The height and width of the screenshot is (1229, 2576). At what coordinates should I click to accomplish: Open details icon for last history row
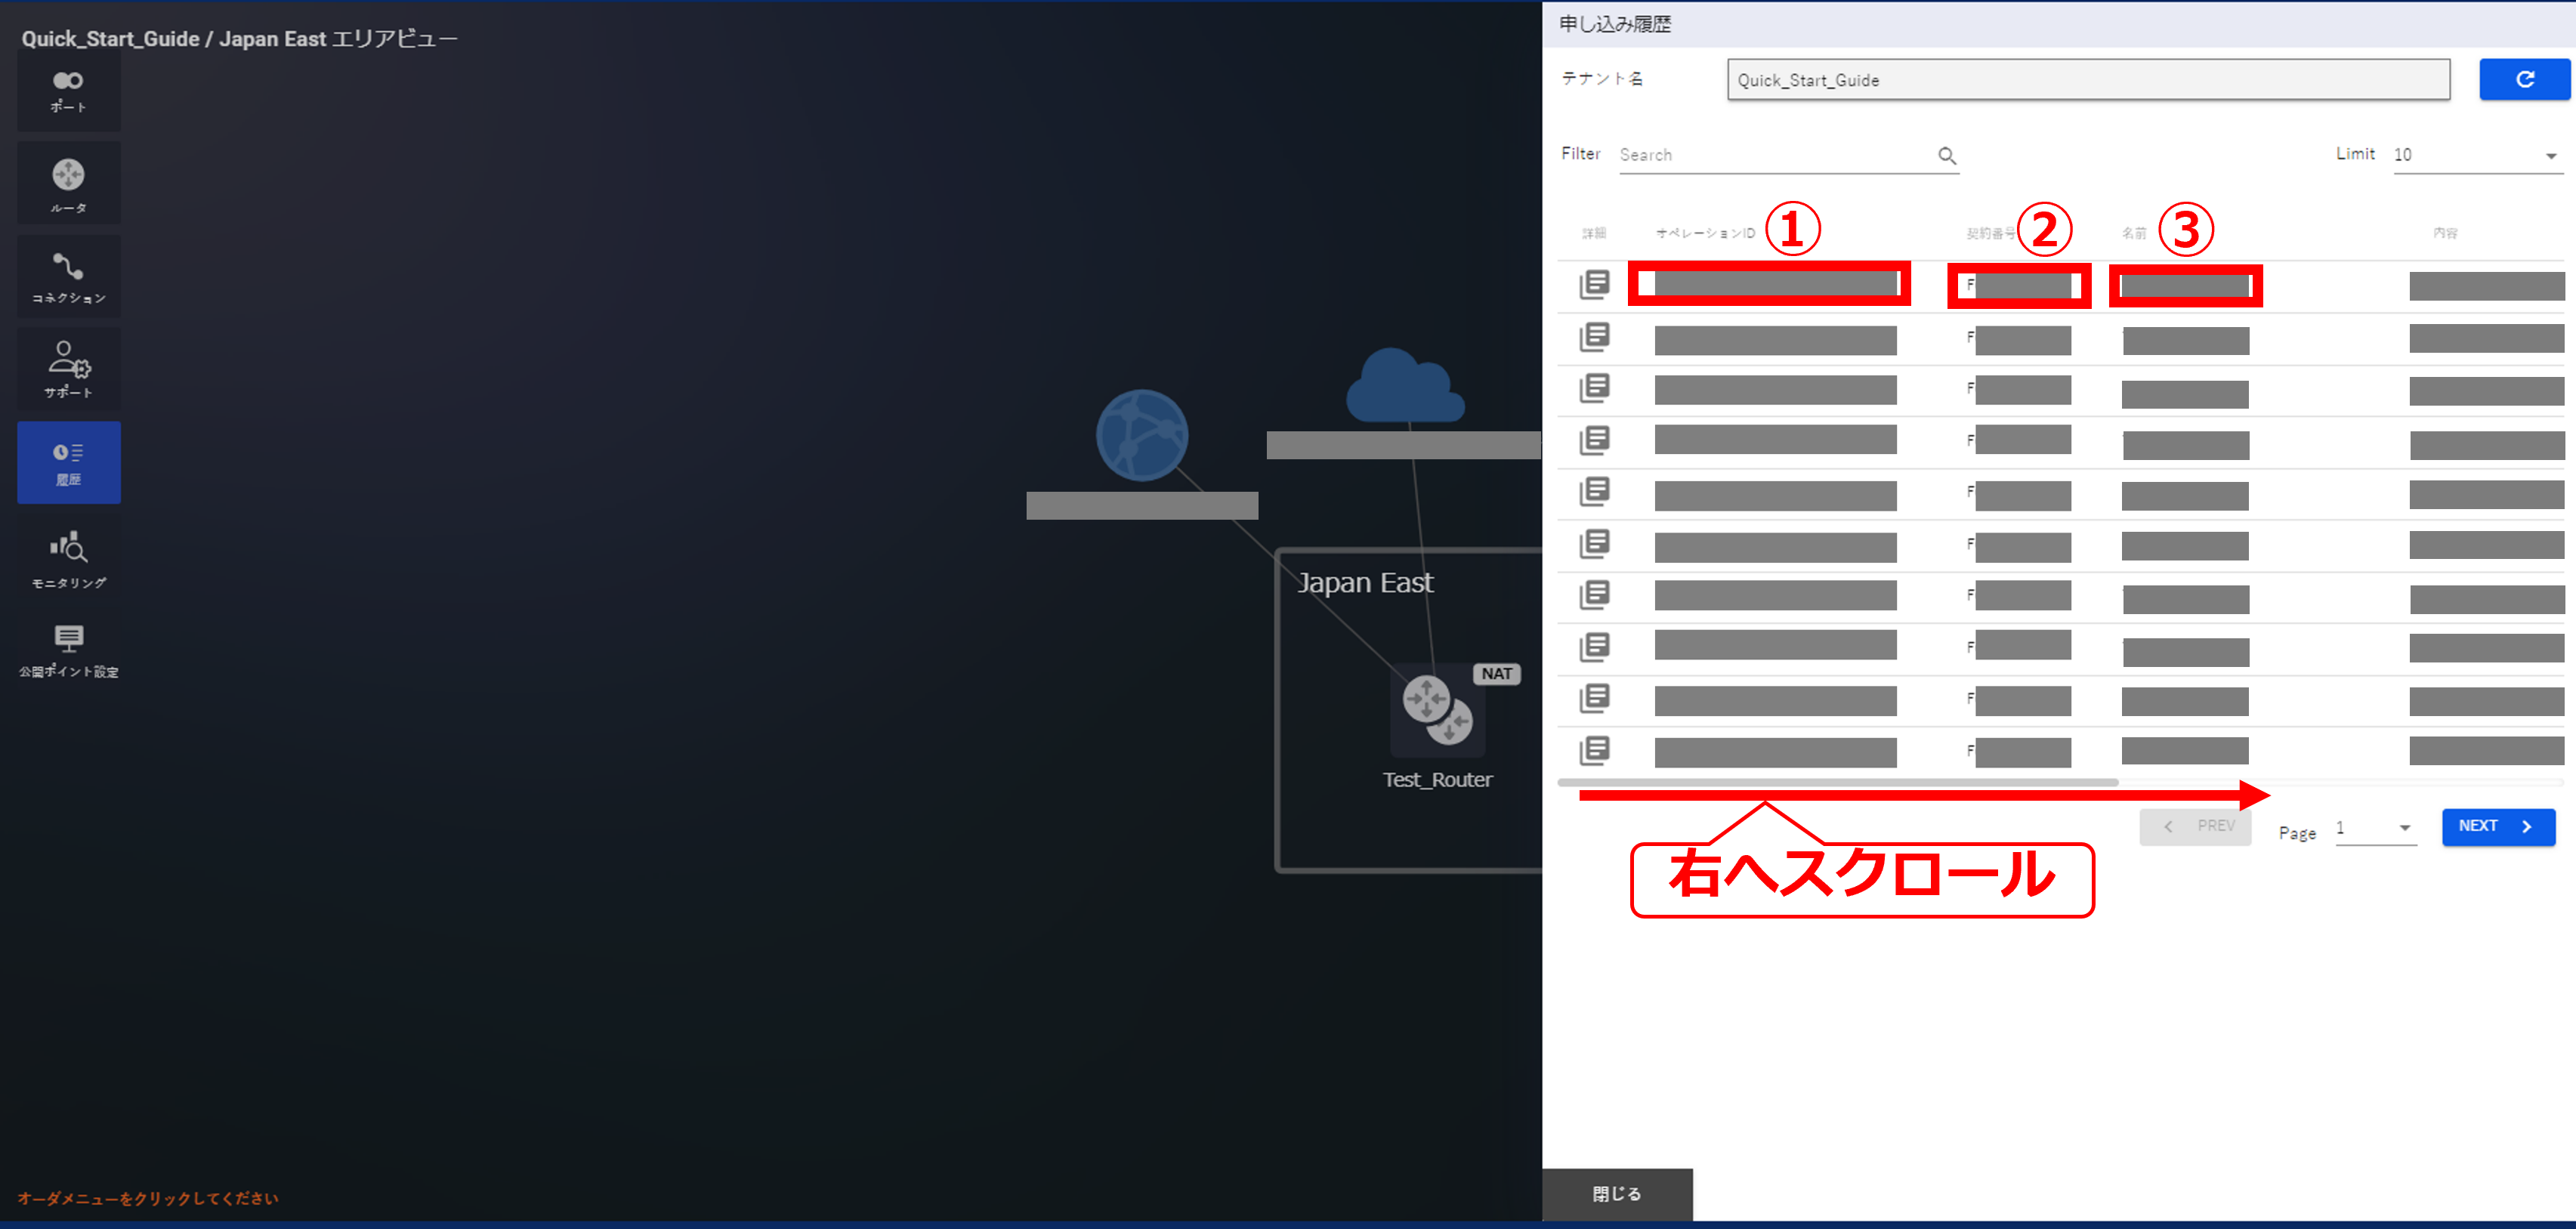(1594, 750)
